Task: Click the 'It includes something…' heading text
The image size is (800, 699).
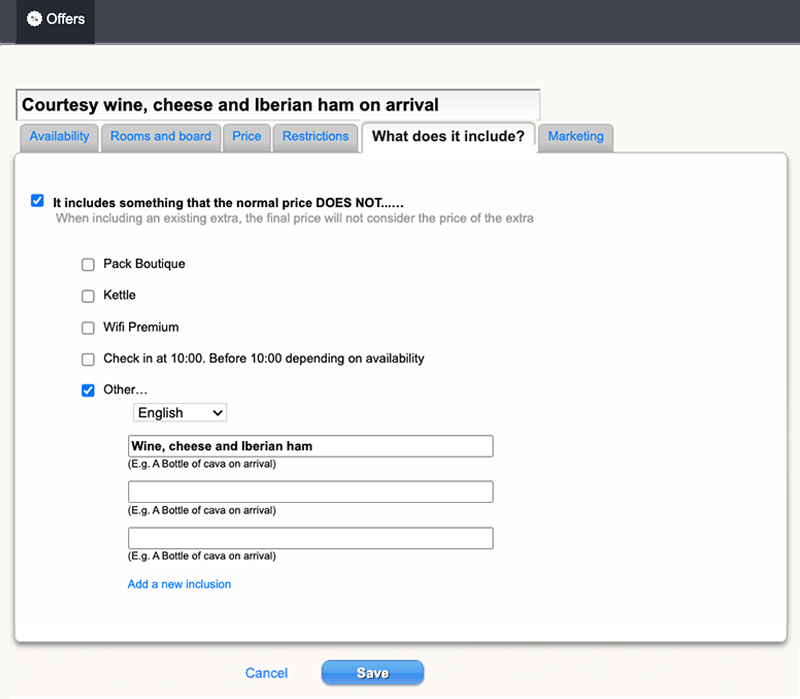Action: pyautogui.click(x=228, y=203)
